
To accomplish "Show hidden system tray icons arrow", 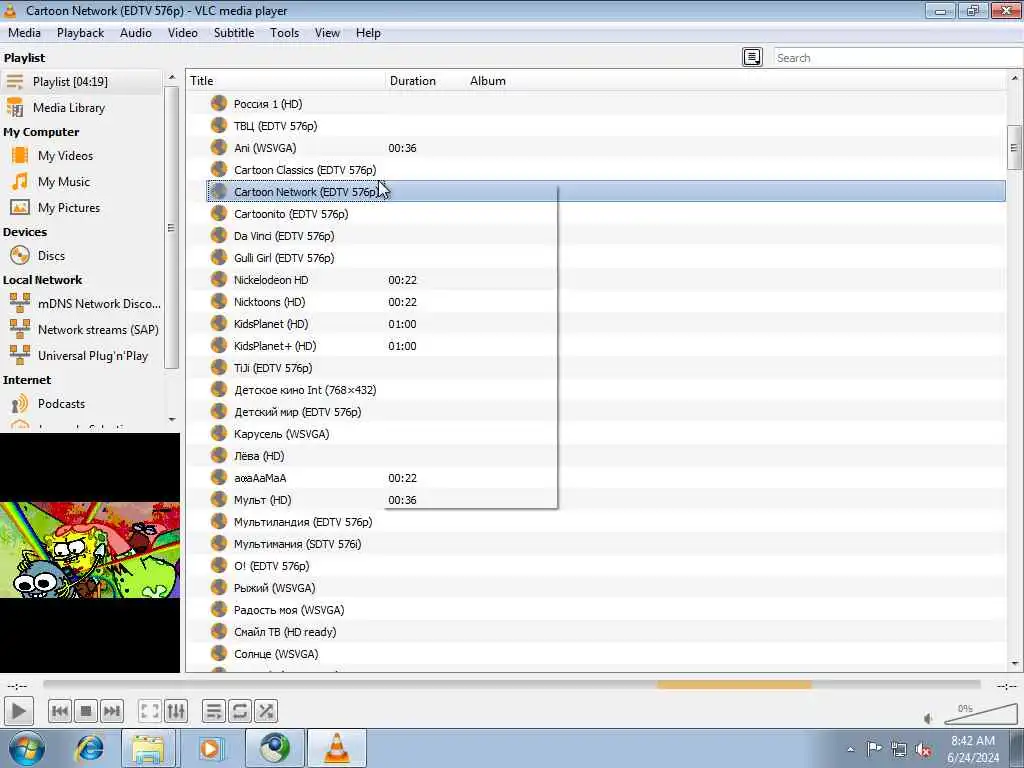I will [850, 749].
